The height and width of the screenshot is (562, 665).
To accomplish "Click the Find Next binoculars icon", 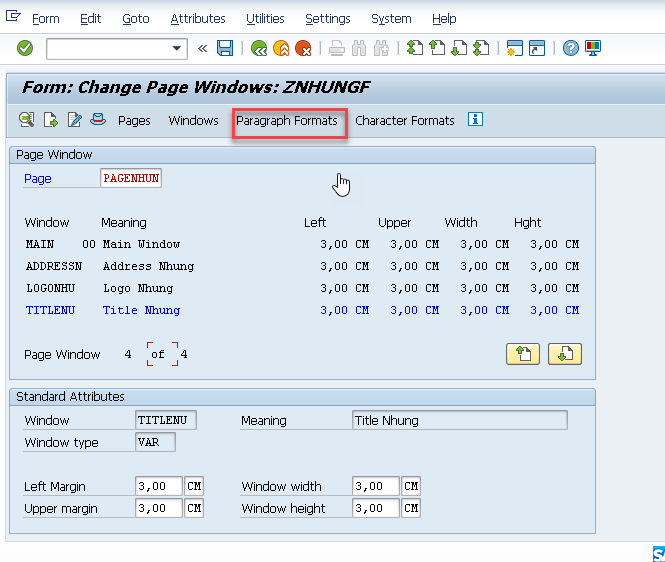I will click(x=381, y=48).
